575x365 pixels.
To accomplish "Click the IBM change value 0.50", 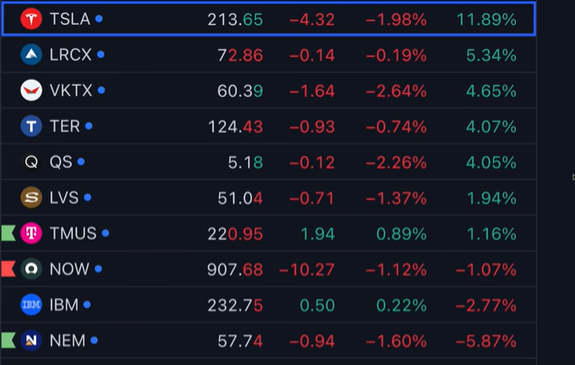I will 318,306.
